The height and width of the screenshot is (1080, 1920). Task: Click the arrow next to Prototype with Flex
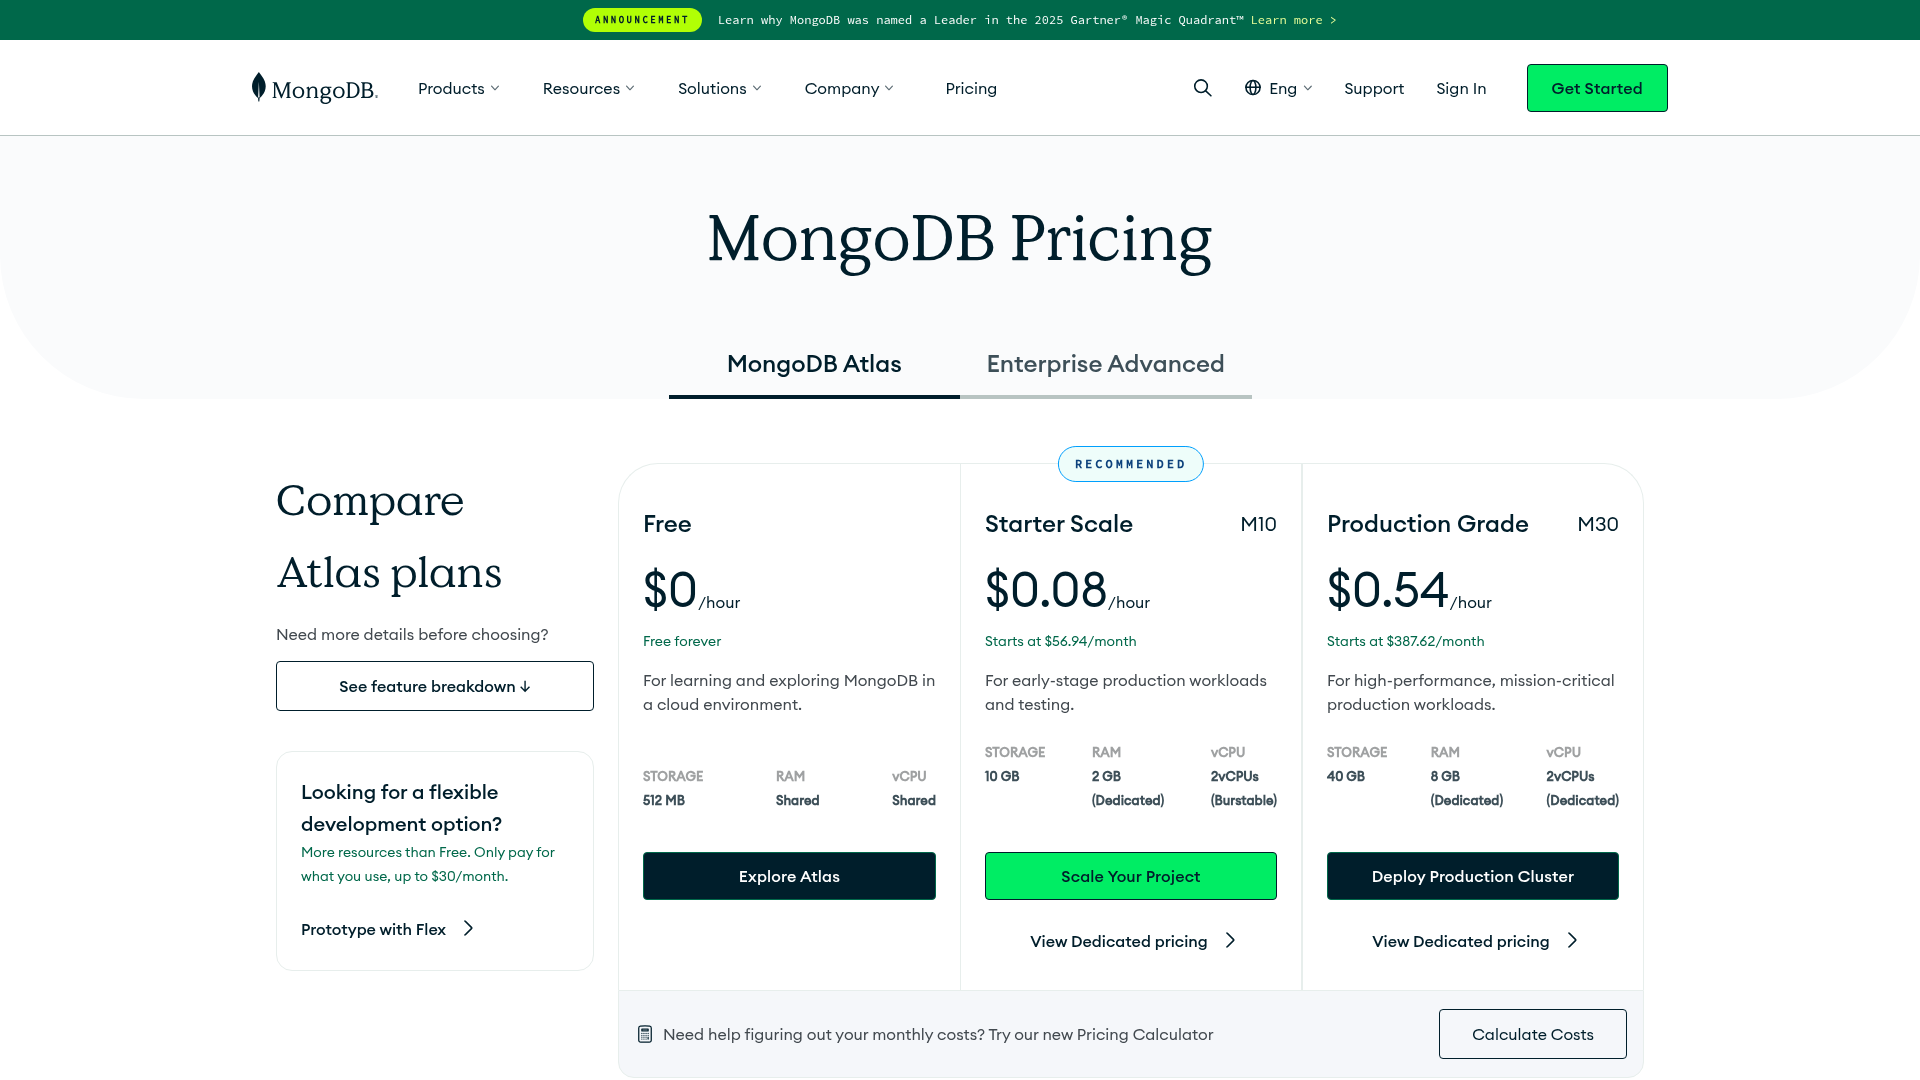[468, 929]
